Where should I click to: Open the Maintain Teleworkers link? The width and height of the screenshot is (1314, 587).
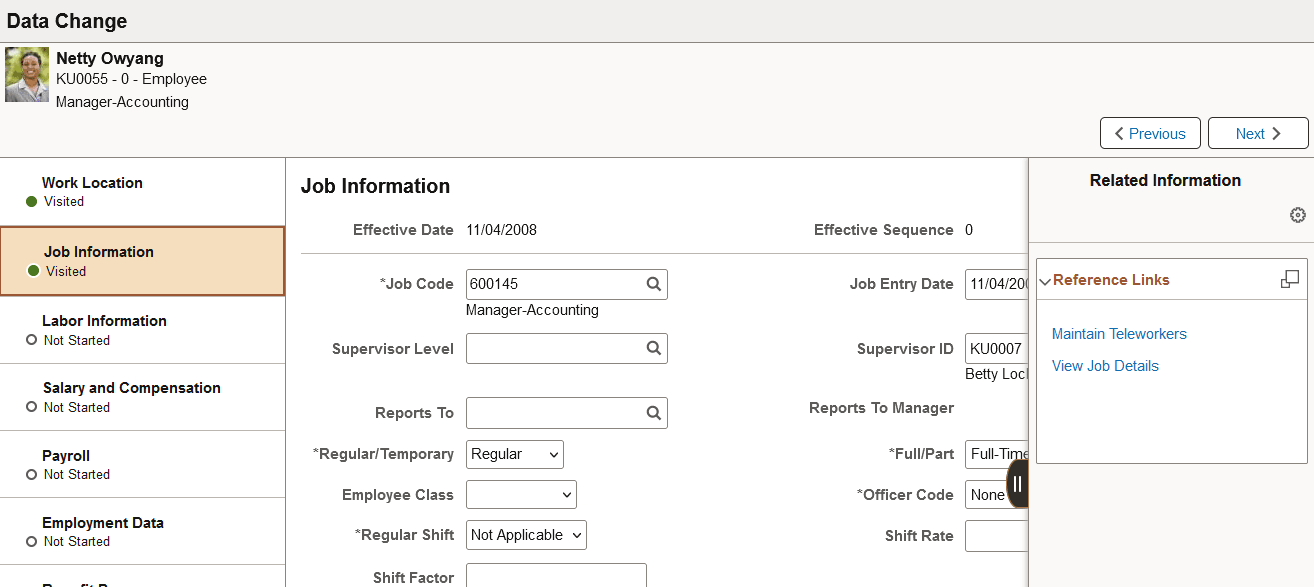coord(1118,334)
